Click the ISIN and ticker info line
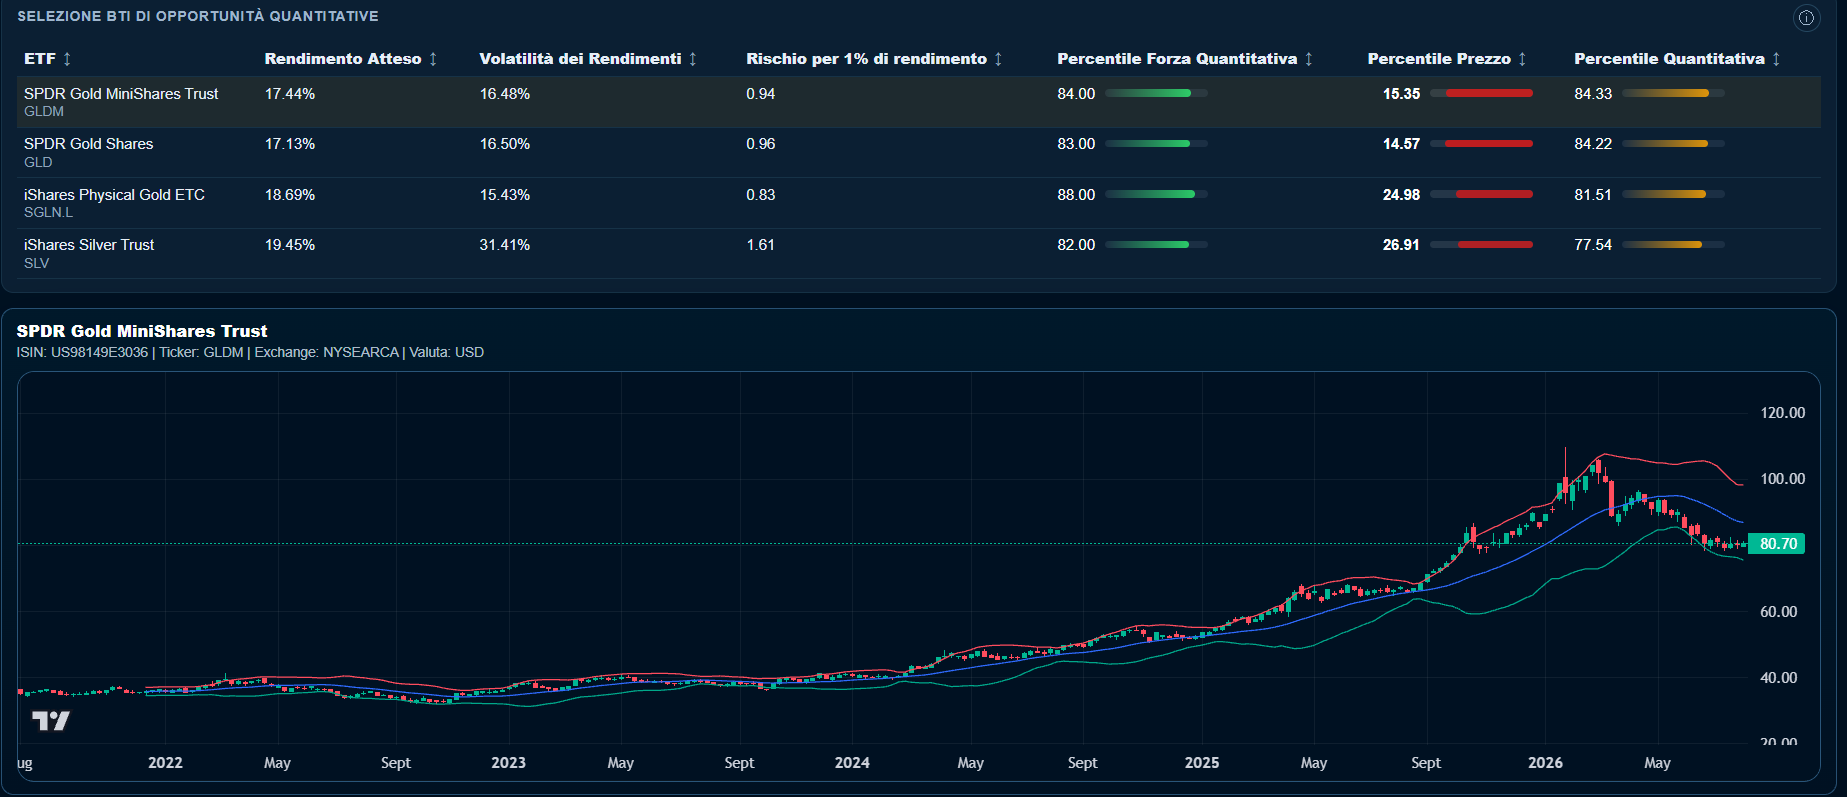1847x797 pixels. [250, 353]
